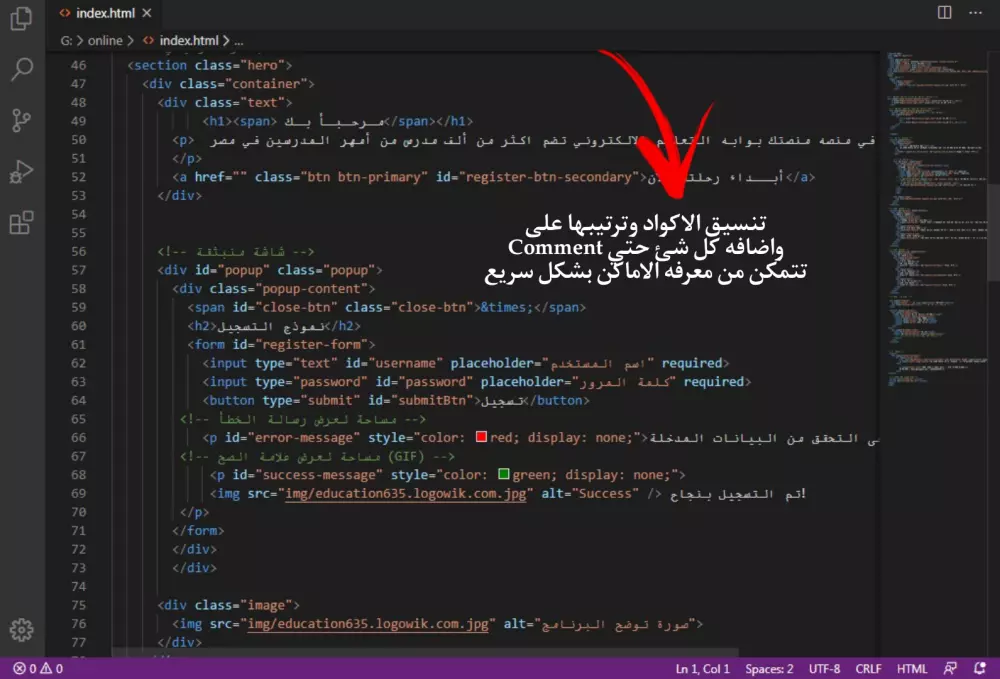The height and width of the screenshot is (679, 1000).
Task: Click the feedback smiley icon
Action: [x=949, y=668]
